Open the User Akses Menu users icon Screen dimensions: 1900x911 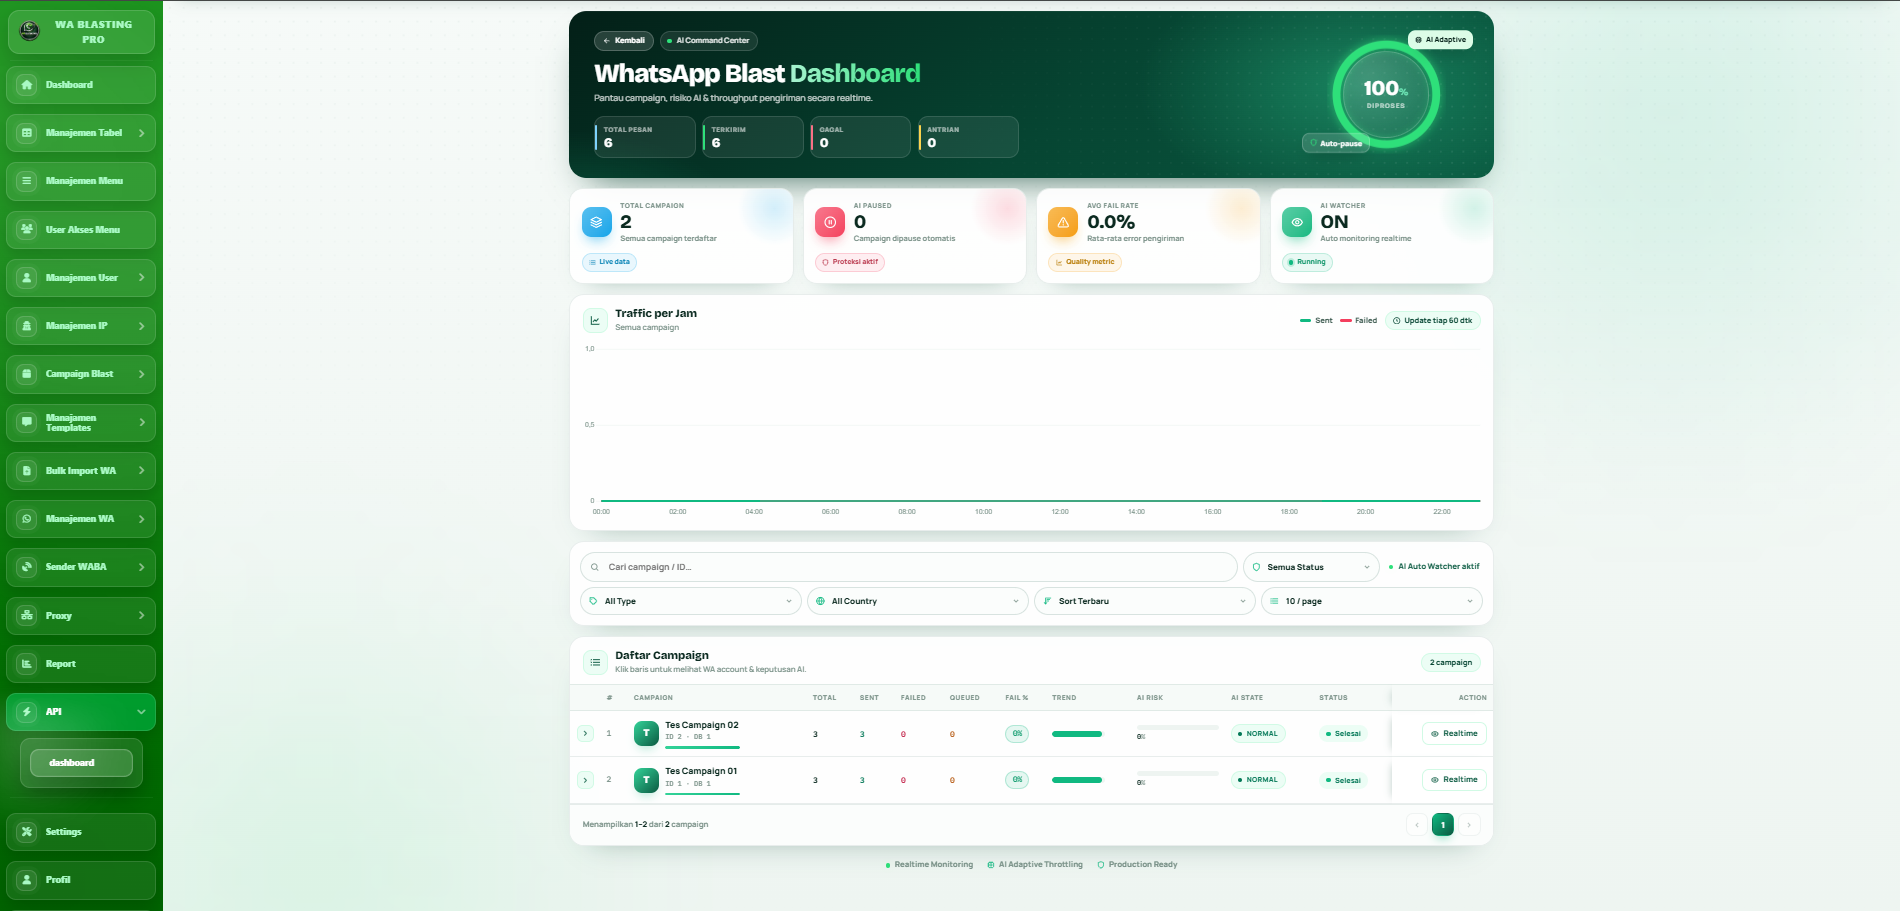click(x=27, y=230)
